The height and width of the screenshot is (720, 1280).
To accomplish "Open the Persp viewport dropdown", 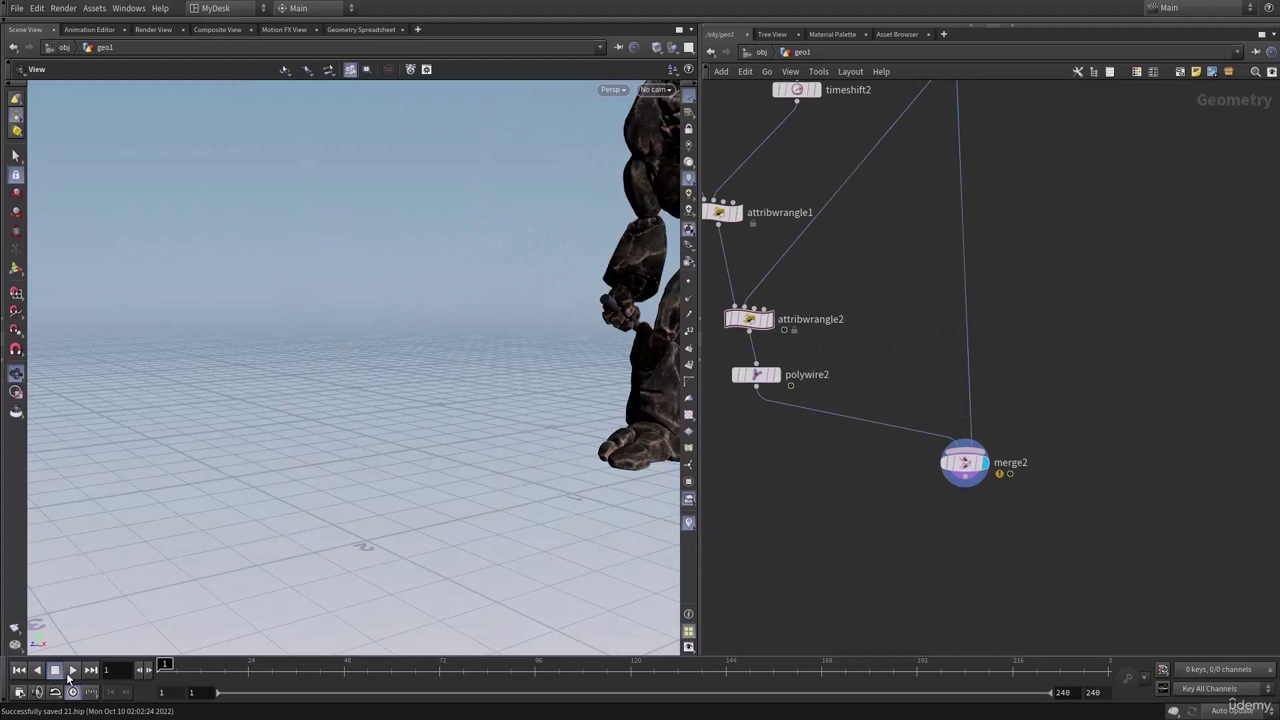I will point(612,90).
